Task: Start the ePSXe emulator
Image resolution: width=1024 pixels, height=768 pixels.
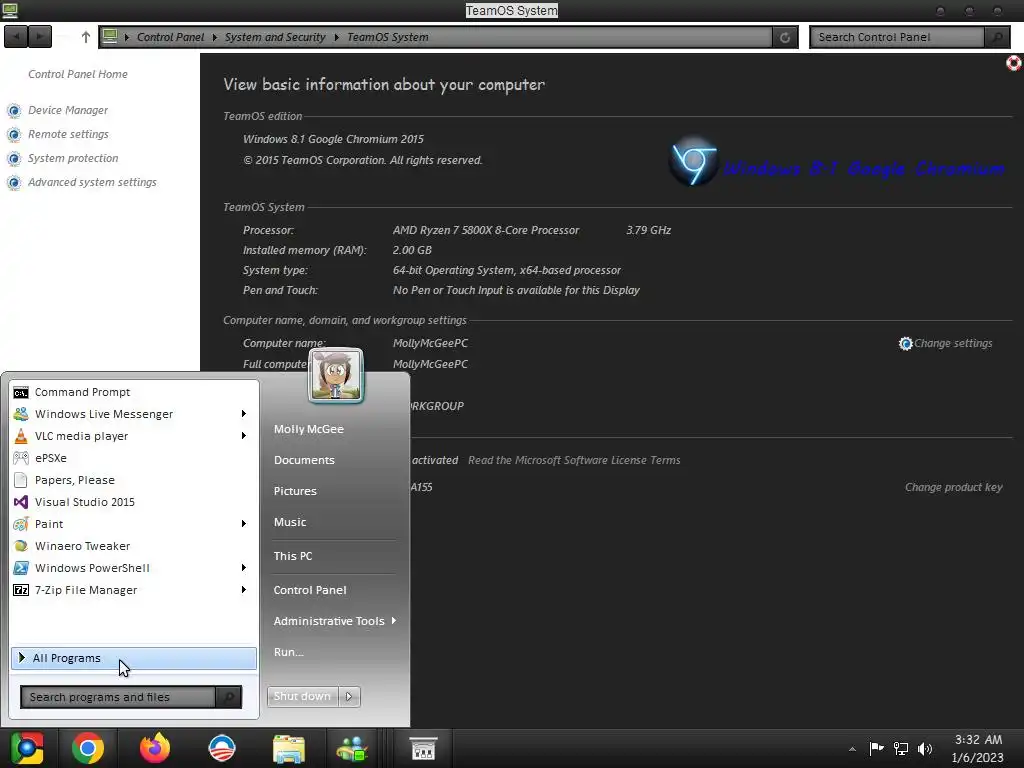Action: pos(50,458)
